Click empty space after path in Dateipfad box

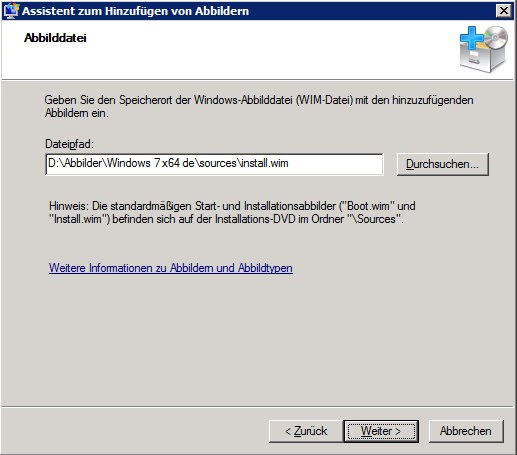pos(335,164)
